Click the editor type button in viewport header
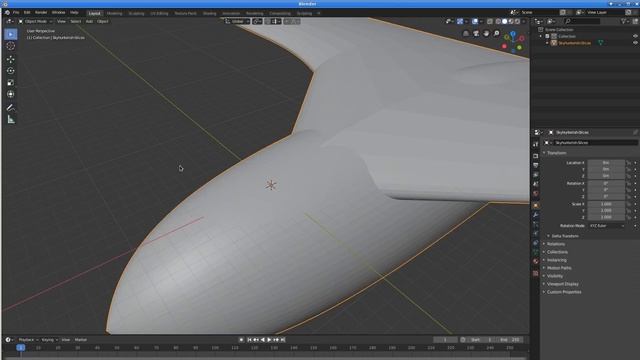Image resolution: width=640 pixels, height=360 pixels. (x=9, y=22)
